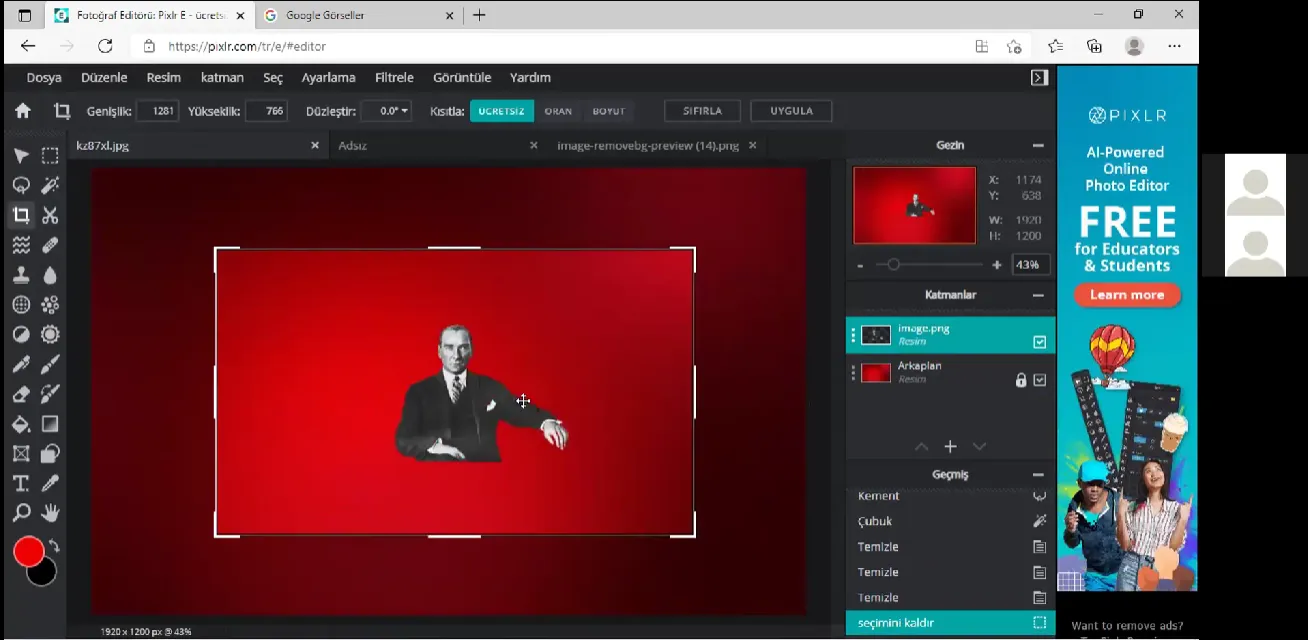This screenshot has height=640, width=1308.
Task: Click the navigator zoom slider handle
Action: pyautogui.click(x=893, y=265)
